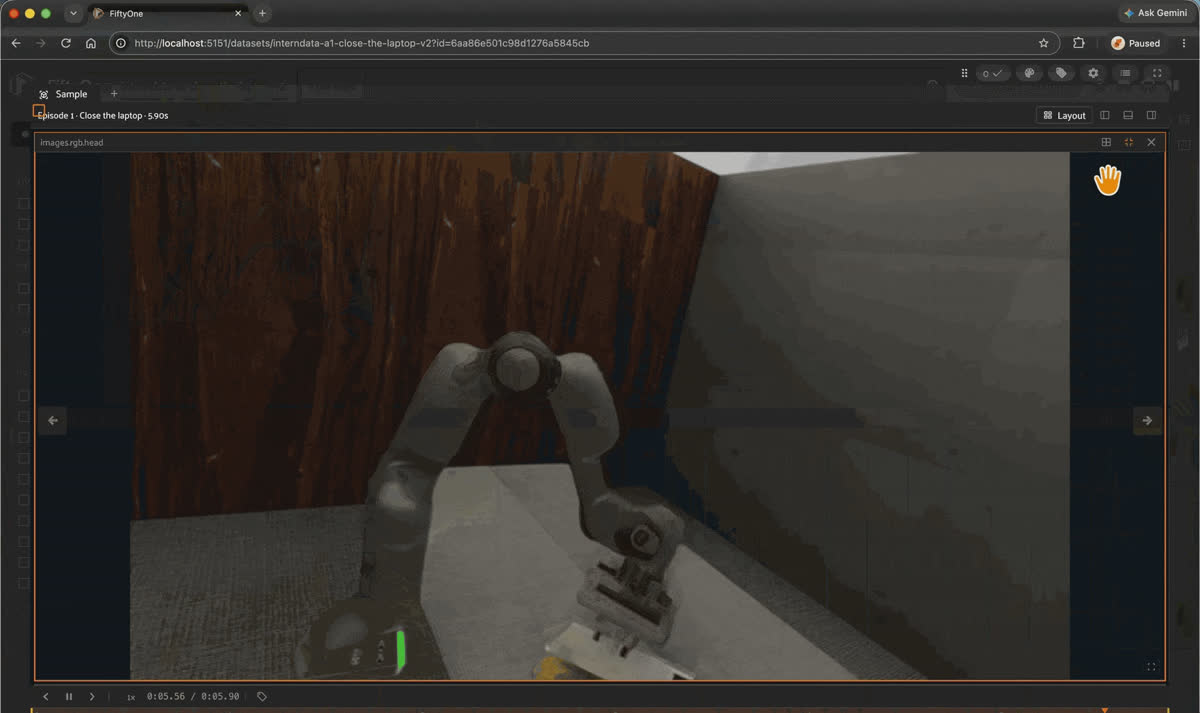
Task: Select the orange sample checkbox near Episode title
Action: pos(39,110)
